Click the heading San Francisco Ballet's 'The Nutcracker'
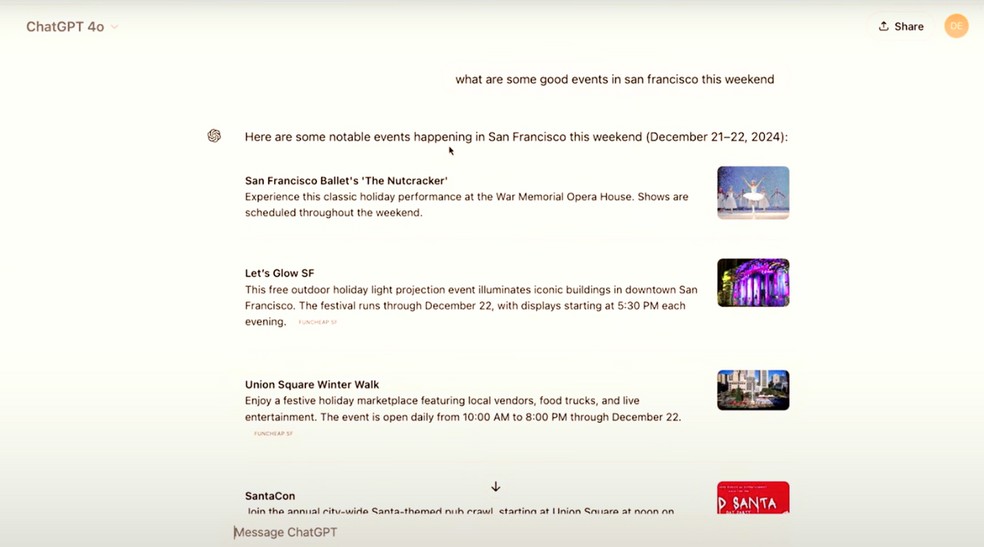The height and width of the screenshot is (547, 984). [346, 181]
